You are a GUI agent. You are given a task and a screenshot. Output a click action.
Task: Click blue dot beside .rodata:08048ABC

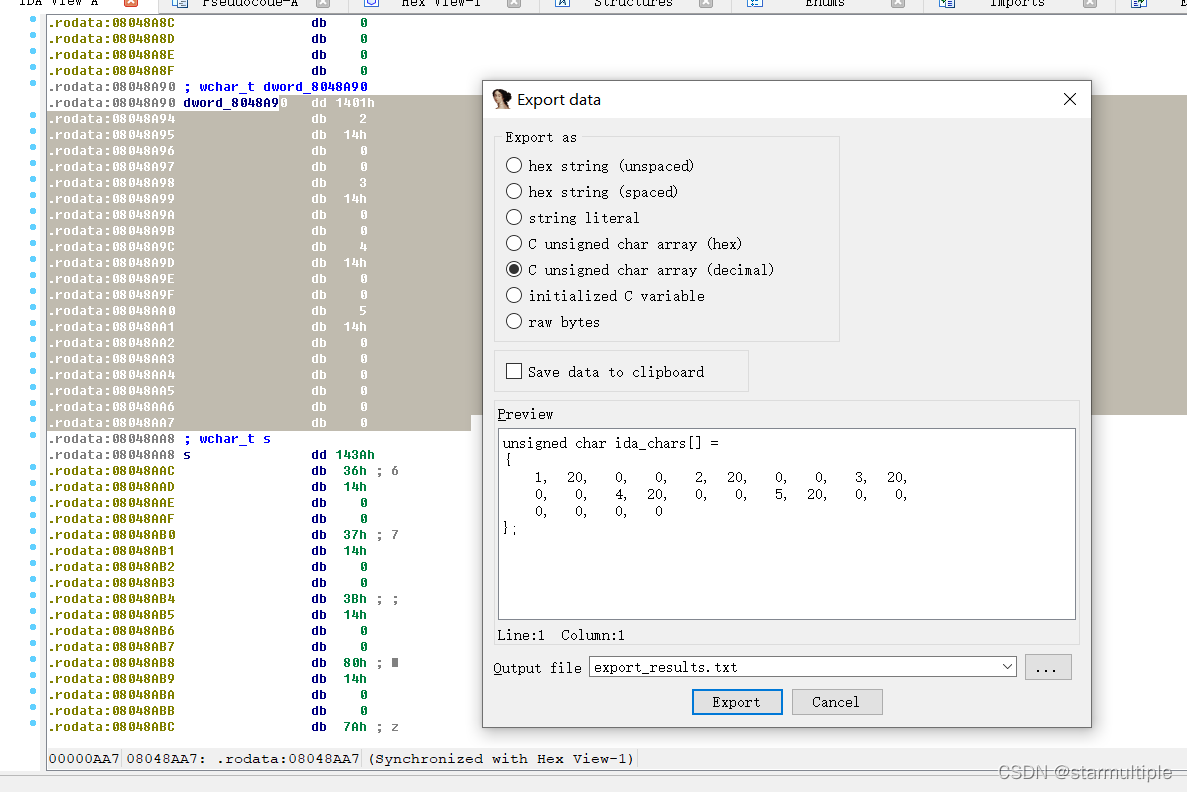(33, 723)
